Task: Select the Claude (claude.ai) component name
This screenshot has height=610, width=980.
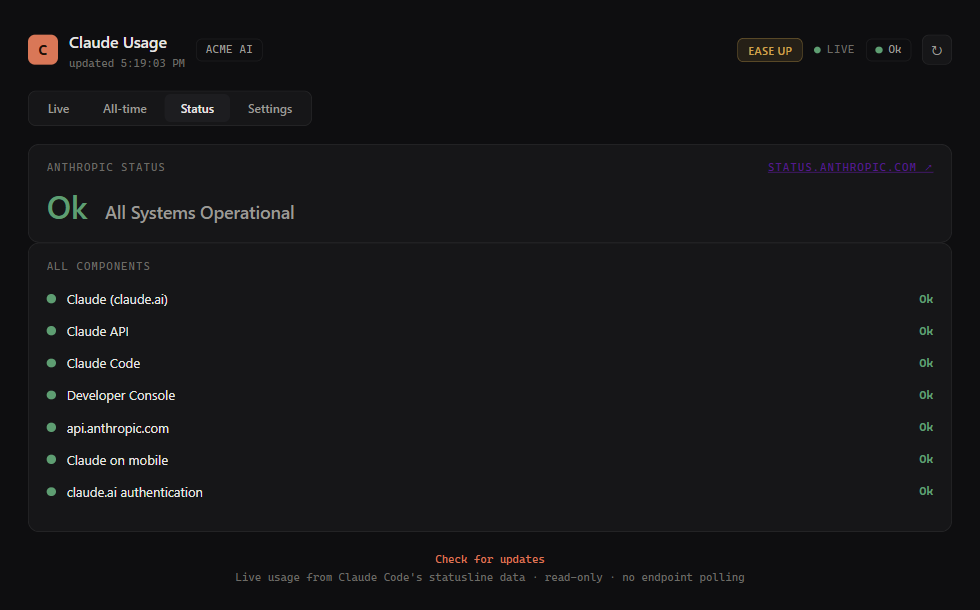Action: pos(117,299)
